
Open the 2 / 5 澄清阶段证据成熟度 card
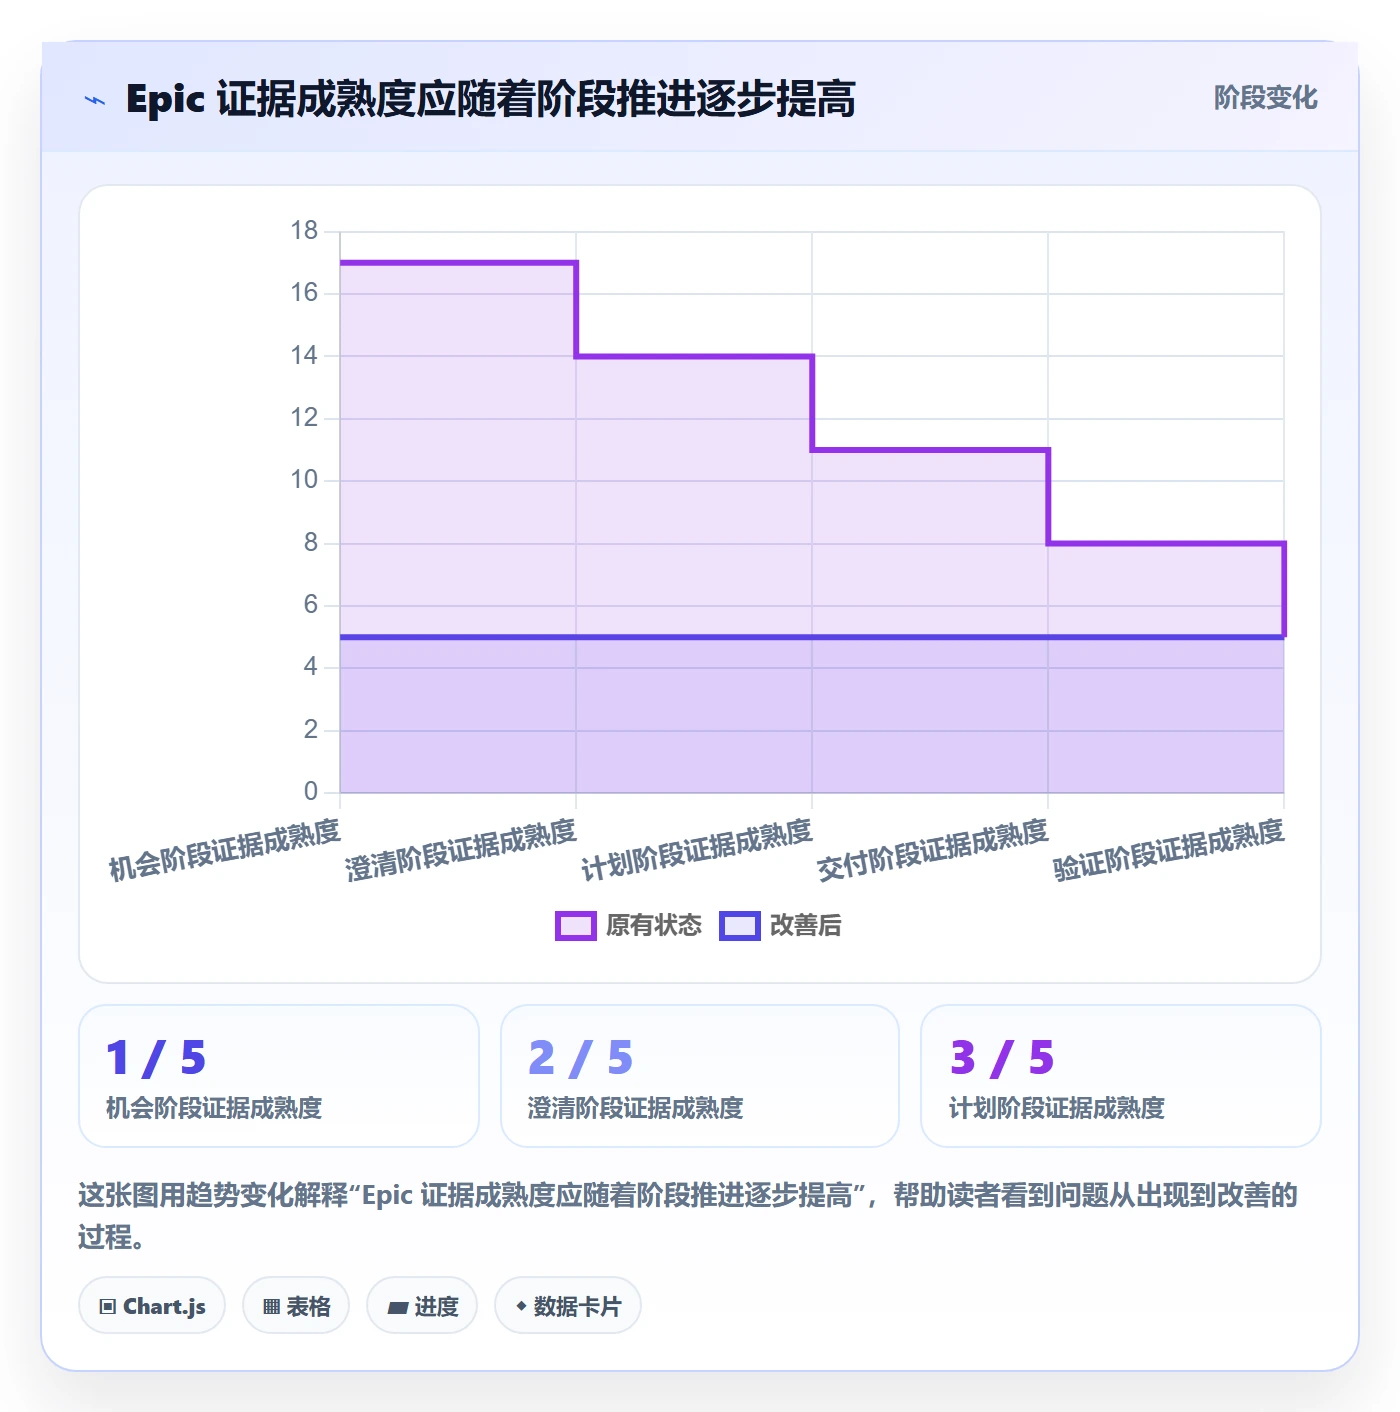[700, 1076]
